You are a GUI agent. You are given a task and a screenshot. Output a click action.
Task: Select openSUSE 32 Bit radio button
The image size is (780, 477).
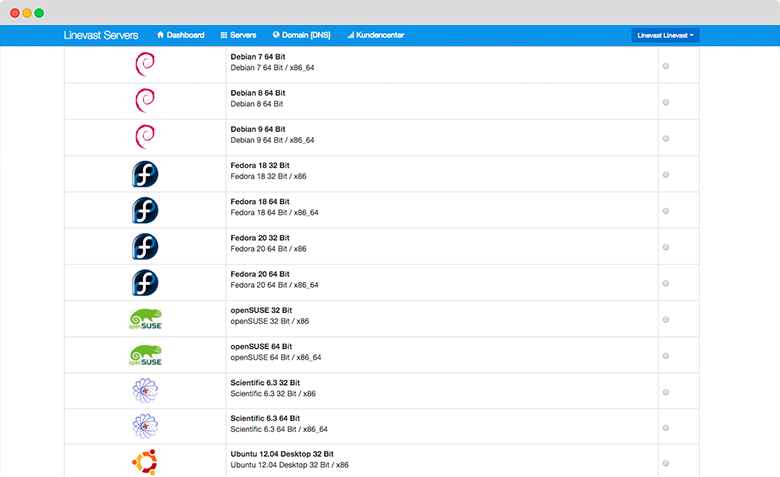pyautogui.click(x=666, y=320)
